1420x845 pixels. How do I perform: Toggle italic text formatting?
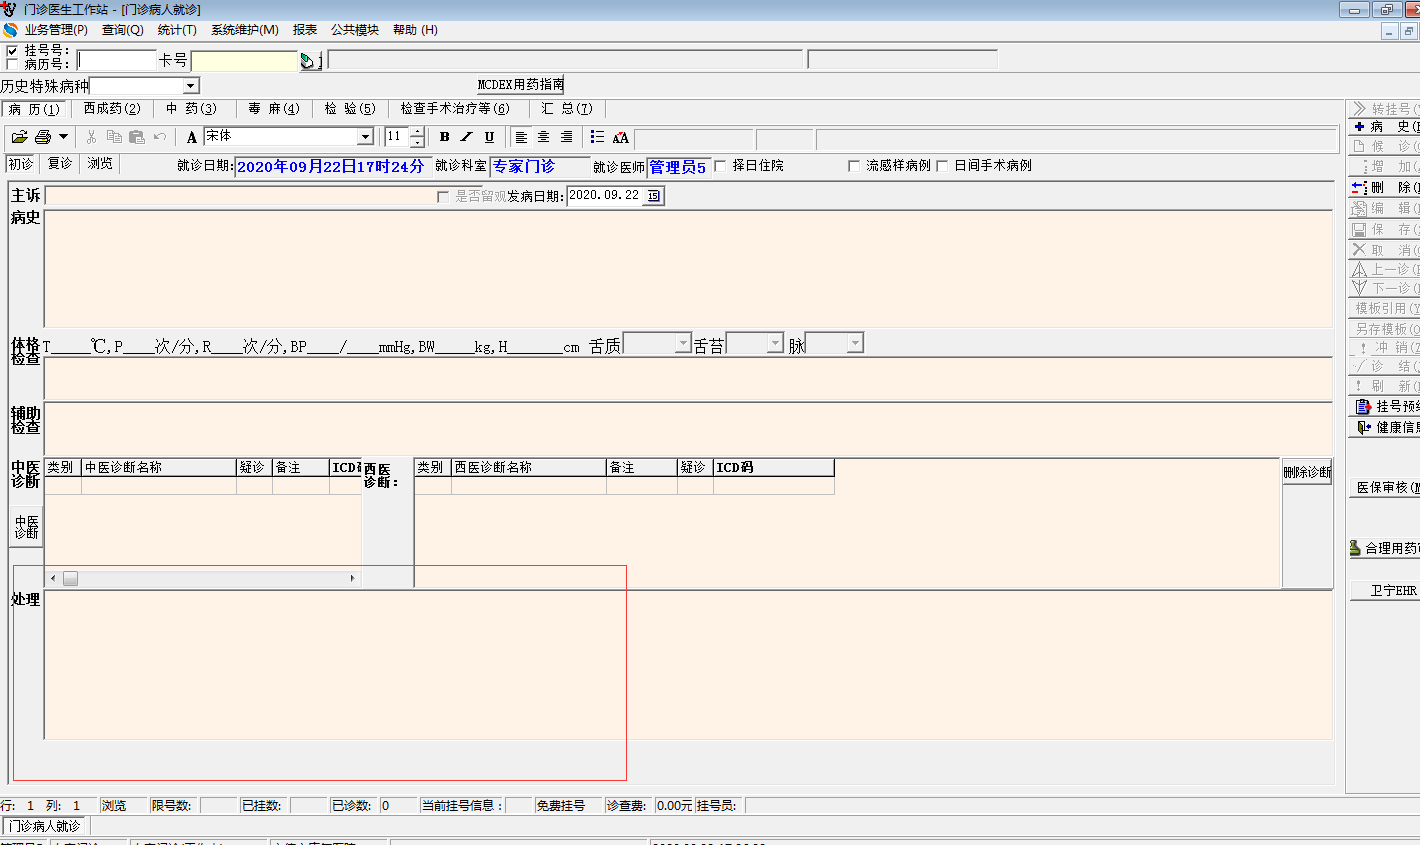click(x=467, y=137)
